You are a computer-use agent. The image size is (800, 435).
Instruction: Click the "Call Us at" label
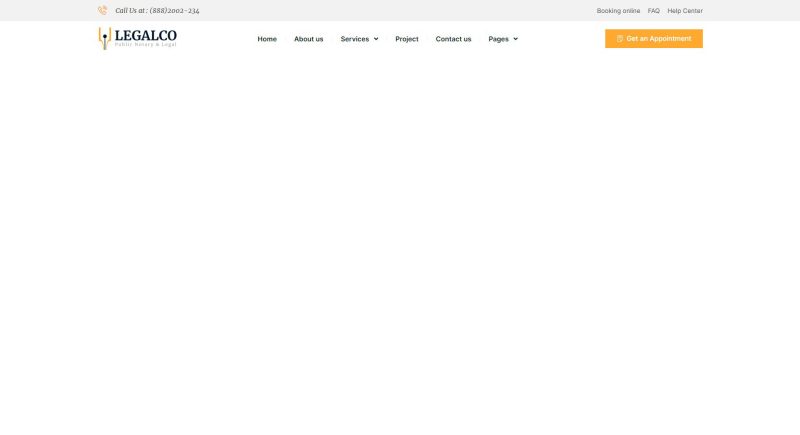(x=131, y=11)
